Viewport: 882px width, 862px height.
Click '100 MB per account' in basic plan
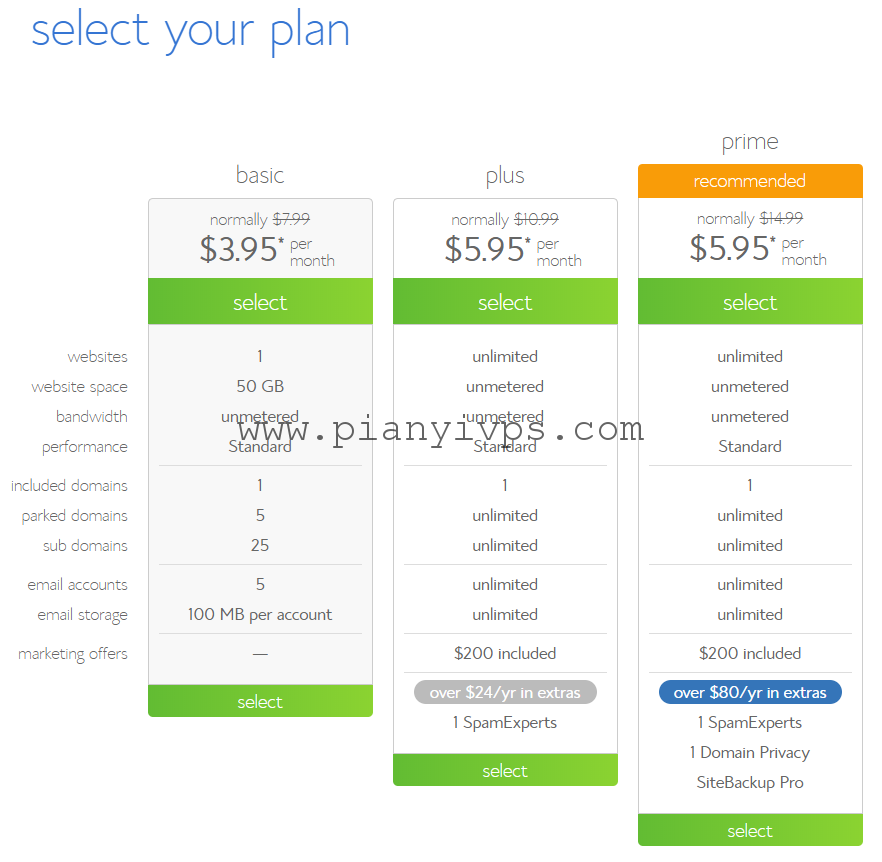(260, 614)
